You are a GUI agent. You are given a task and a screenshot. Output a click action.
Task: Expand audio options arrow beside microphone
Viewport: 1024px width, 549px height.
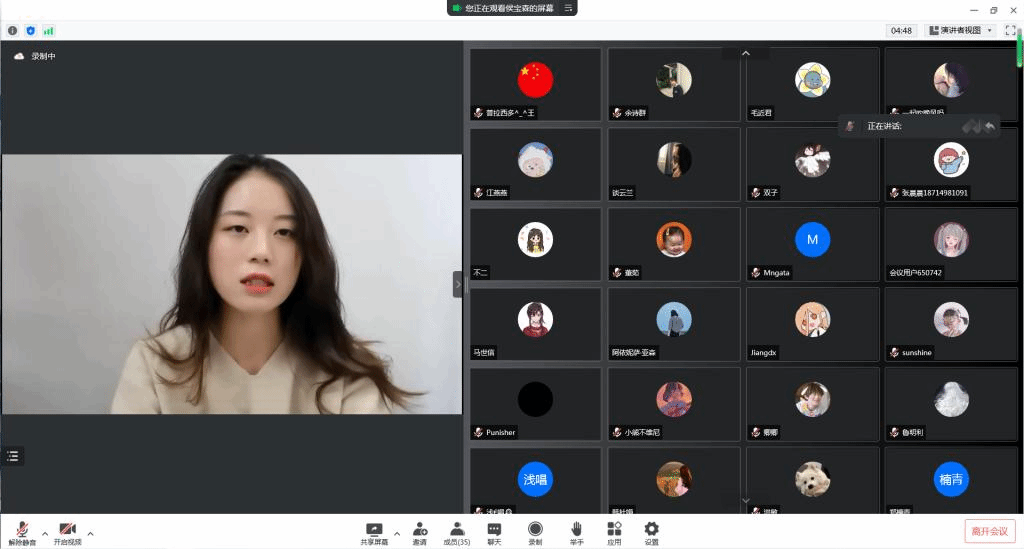coord(43,533)
